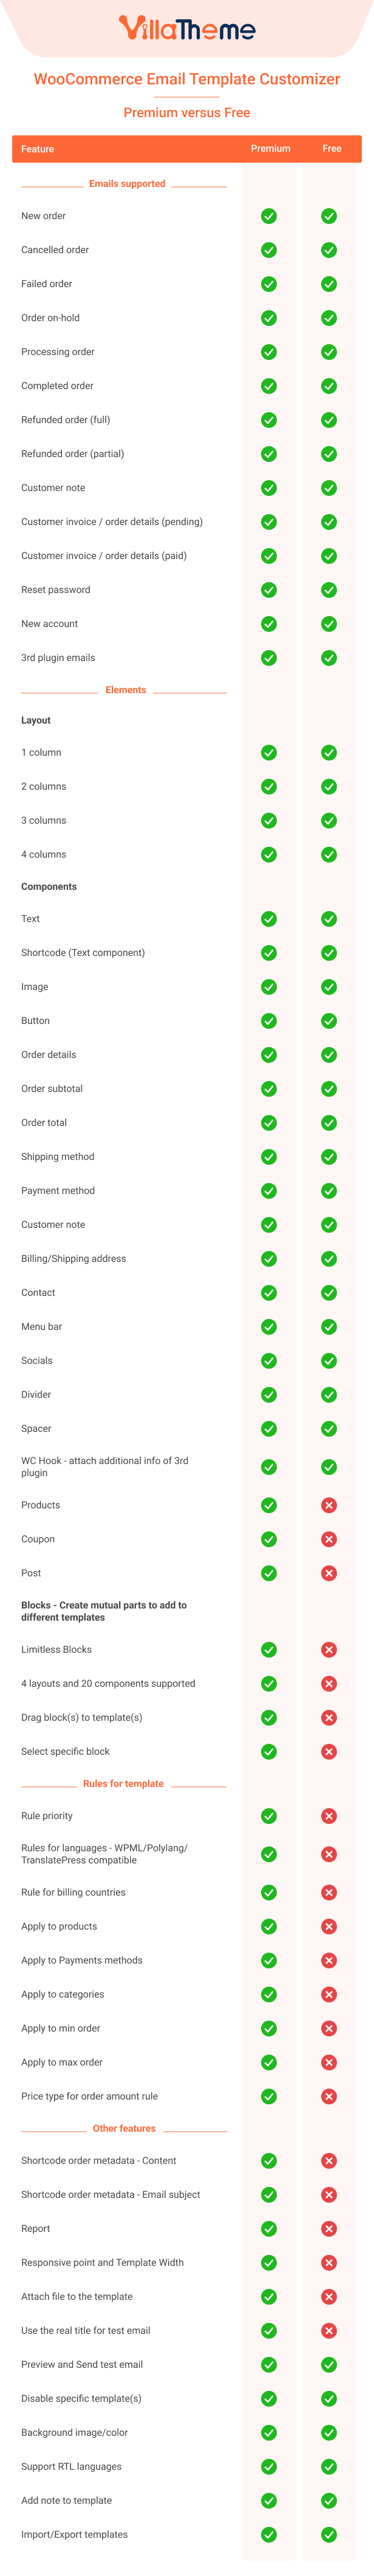Click the Elements section heading
Image resolution: width=374 pixels, height=2576 pixels.
126,690
